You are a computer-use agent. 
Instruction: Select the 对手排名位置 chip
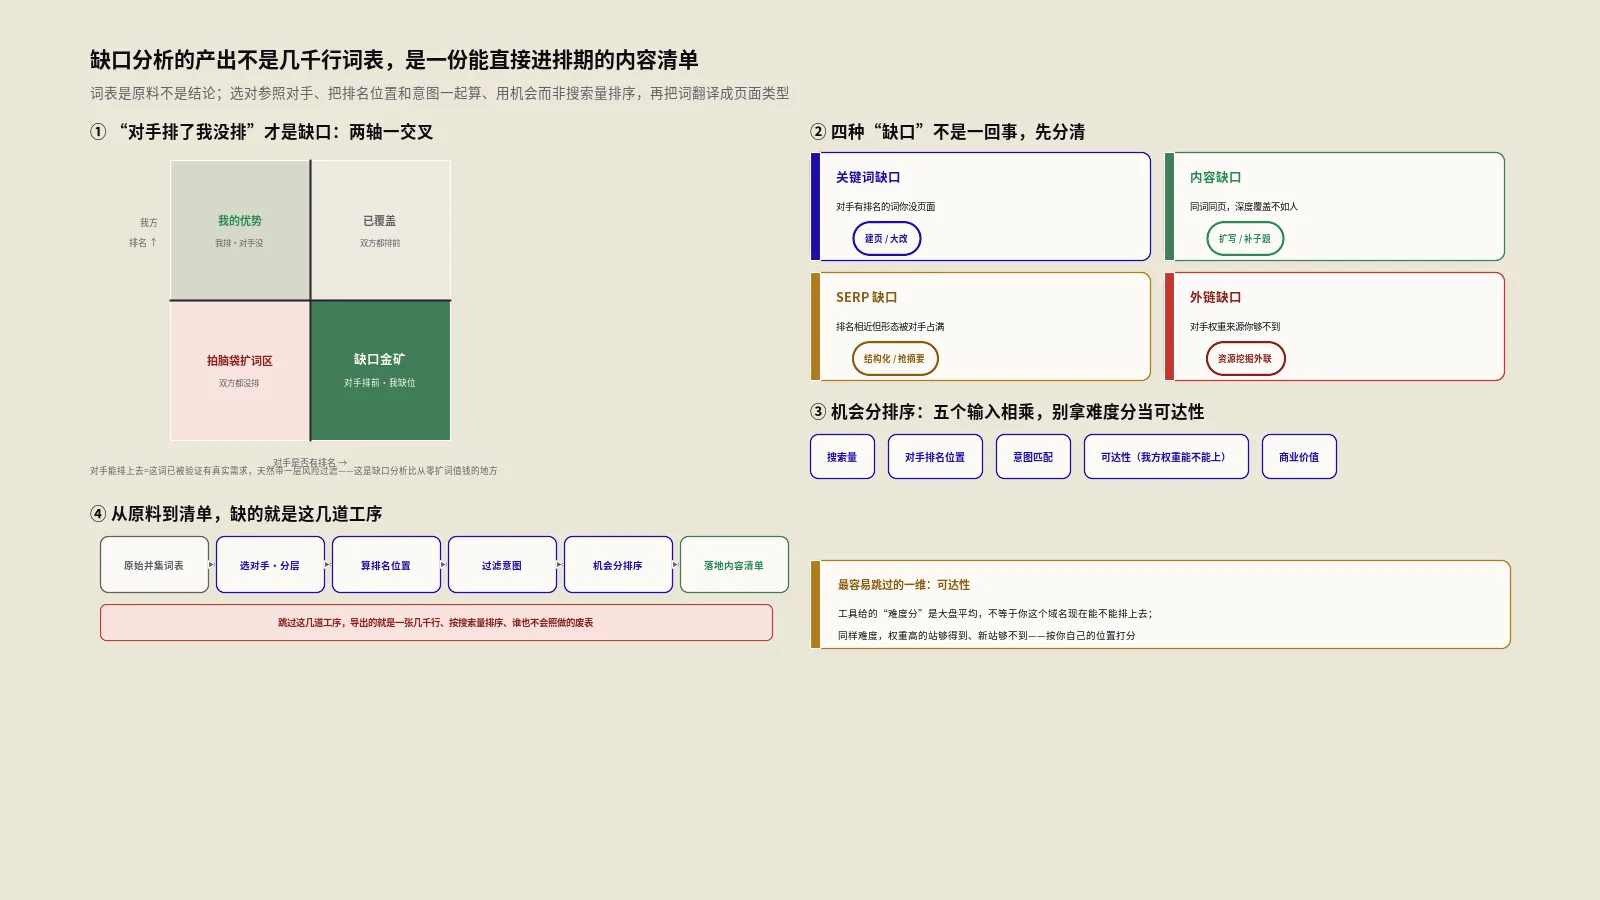coord(935,457)
